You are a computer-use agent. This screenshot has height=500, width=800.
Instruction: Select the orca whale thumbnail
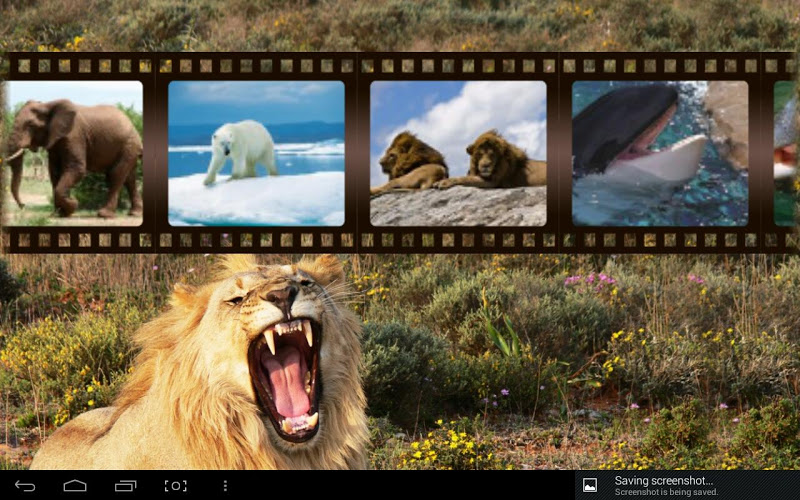click(660, 153)
